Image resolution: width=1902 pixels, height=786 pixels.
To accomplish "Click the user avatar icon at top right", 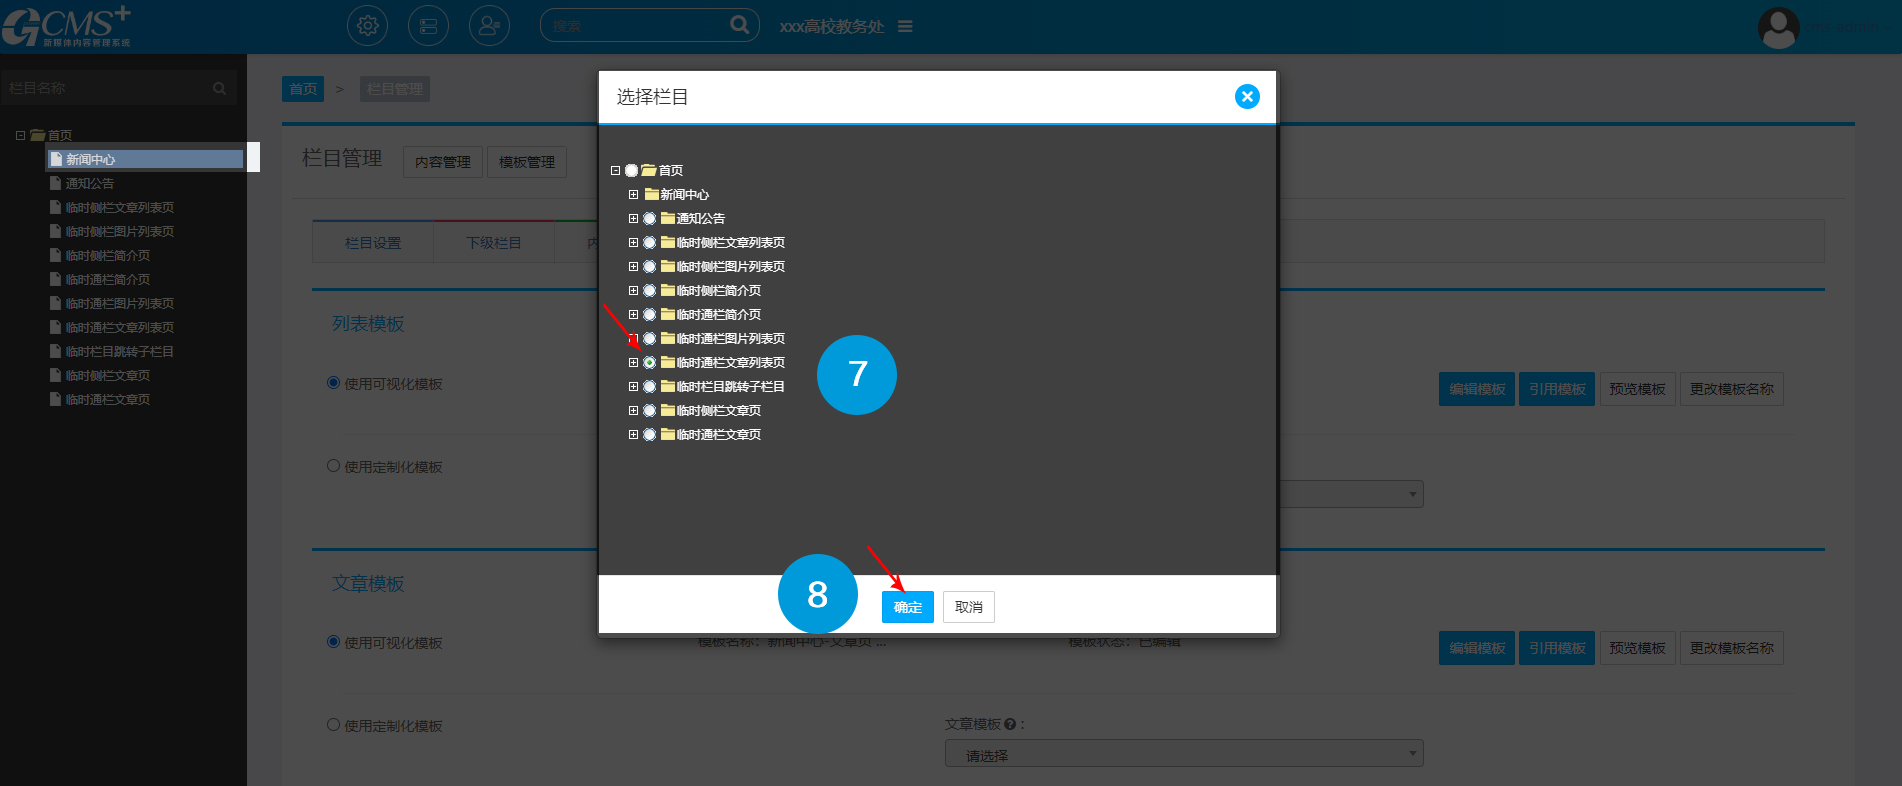I will click(1778, 27).
